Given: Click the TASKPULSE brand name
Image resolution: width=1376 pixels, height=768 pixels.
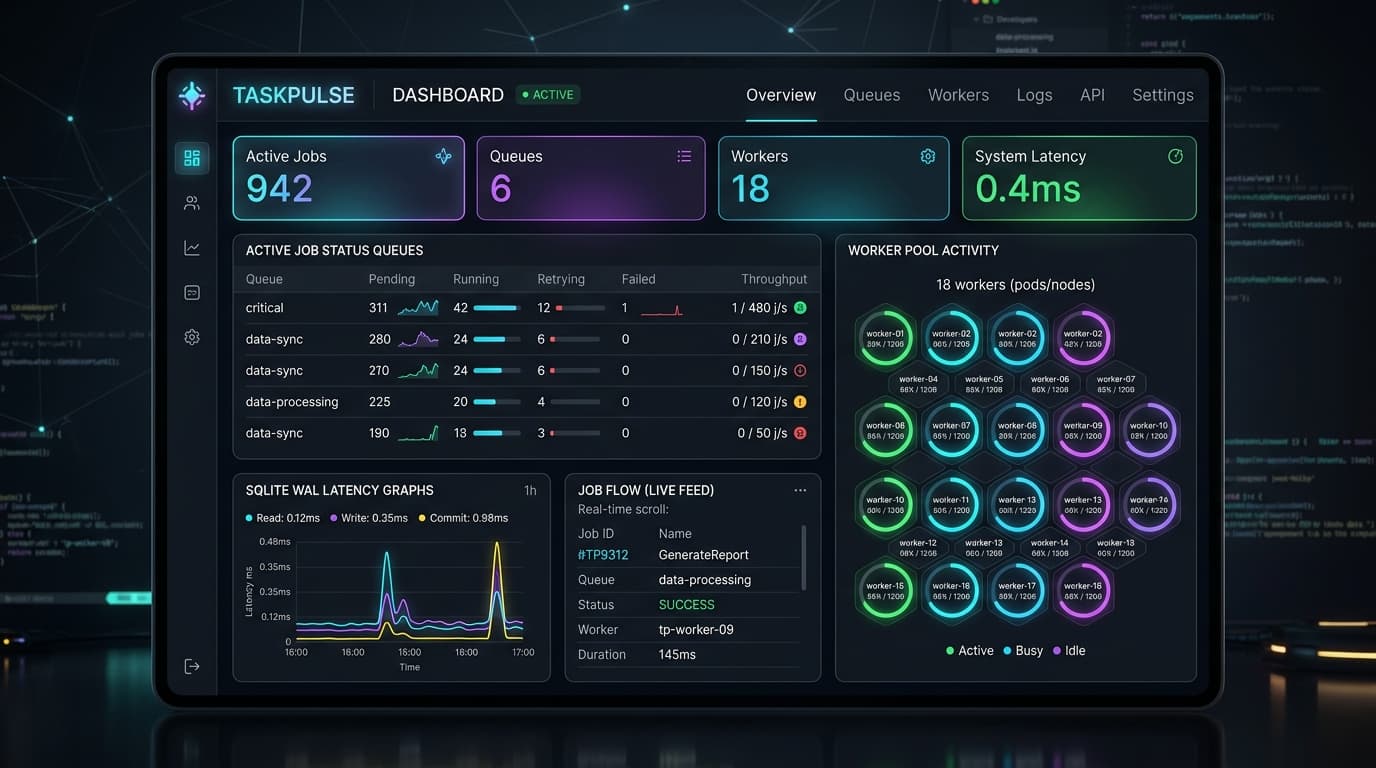Looking at the screenshot, I should point(294,95).
